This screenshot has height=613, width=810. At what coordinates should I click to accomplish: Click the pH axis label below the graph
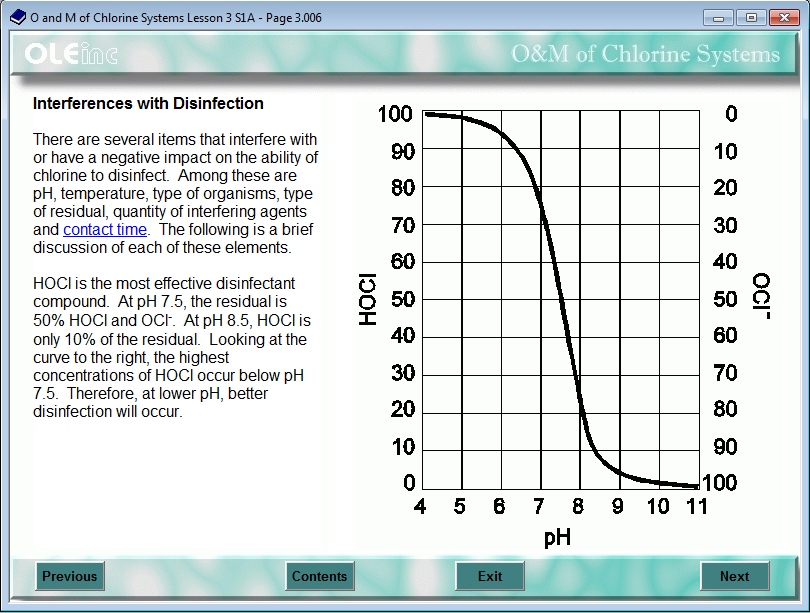point(557,537)
